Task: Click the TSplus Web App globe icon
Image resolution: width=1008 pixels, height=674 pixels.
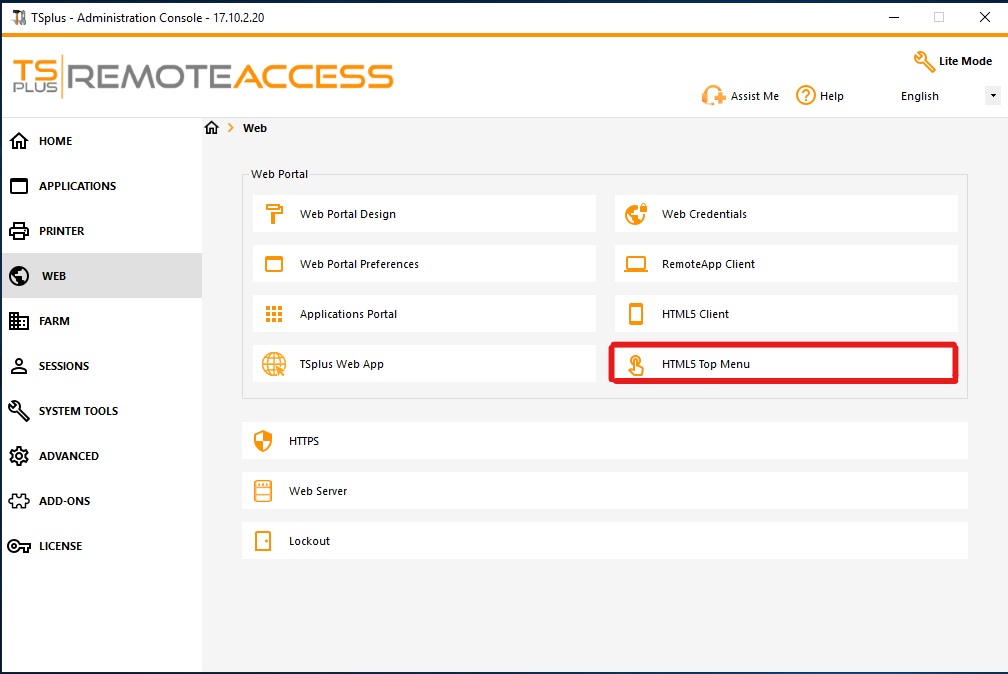Action: [274, 364]
